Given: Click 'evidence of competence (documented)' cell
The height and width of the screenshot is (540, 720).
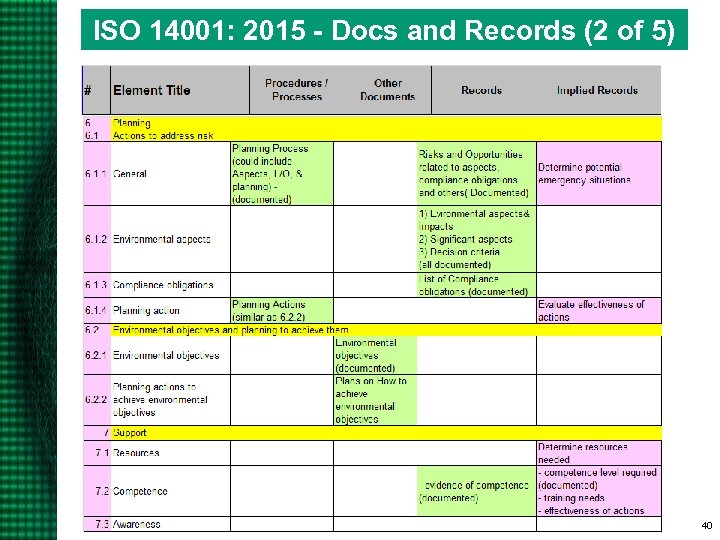Looking at the screenshot, I should pos(476,491).
